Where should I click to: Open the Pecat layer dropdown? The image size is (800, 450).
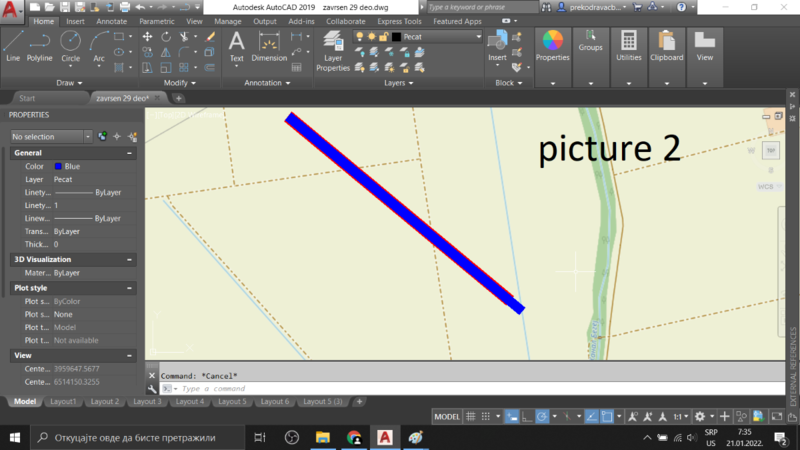(440, 37)
